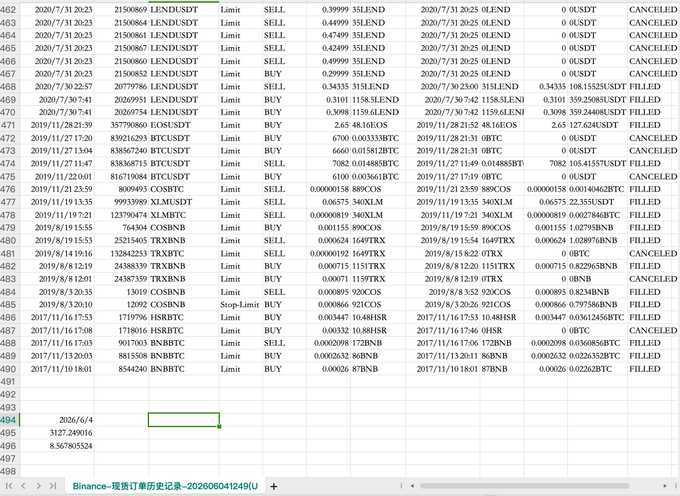Click the 1649TRX amount in row 481
Image resolution: width=680 pixels, height=496 pixels.
pyautogui.click(x=378, y=254)
